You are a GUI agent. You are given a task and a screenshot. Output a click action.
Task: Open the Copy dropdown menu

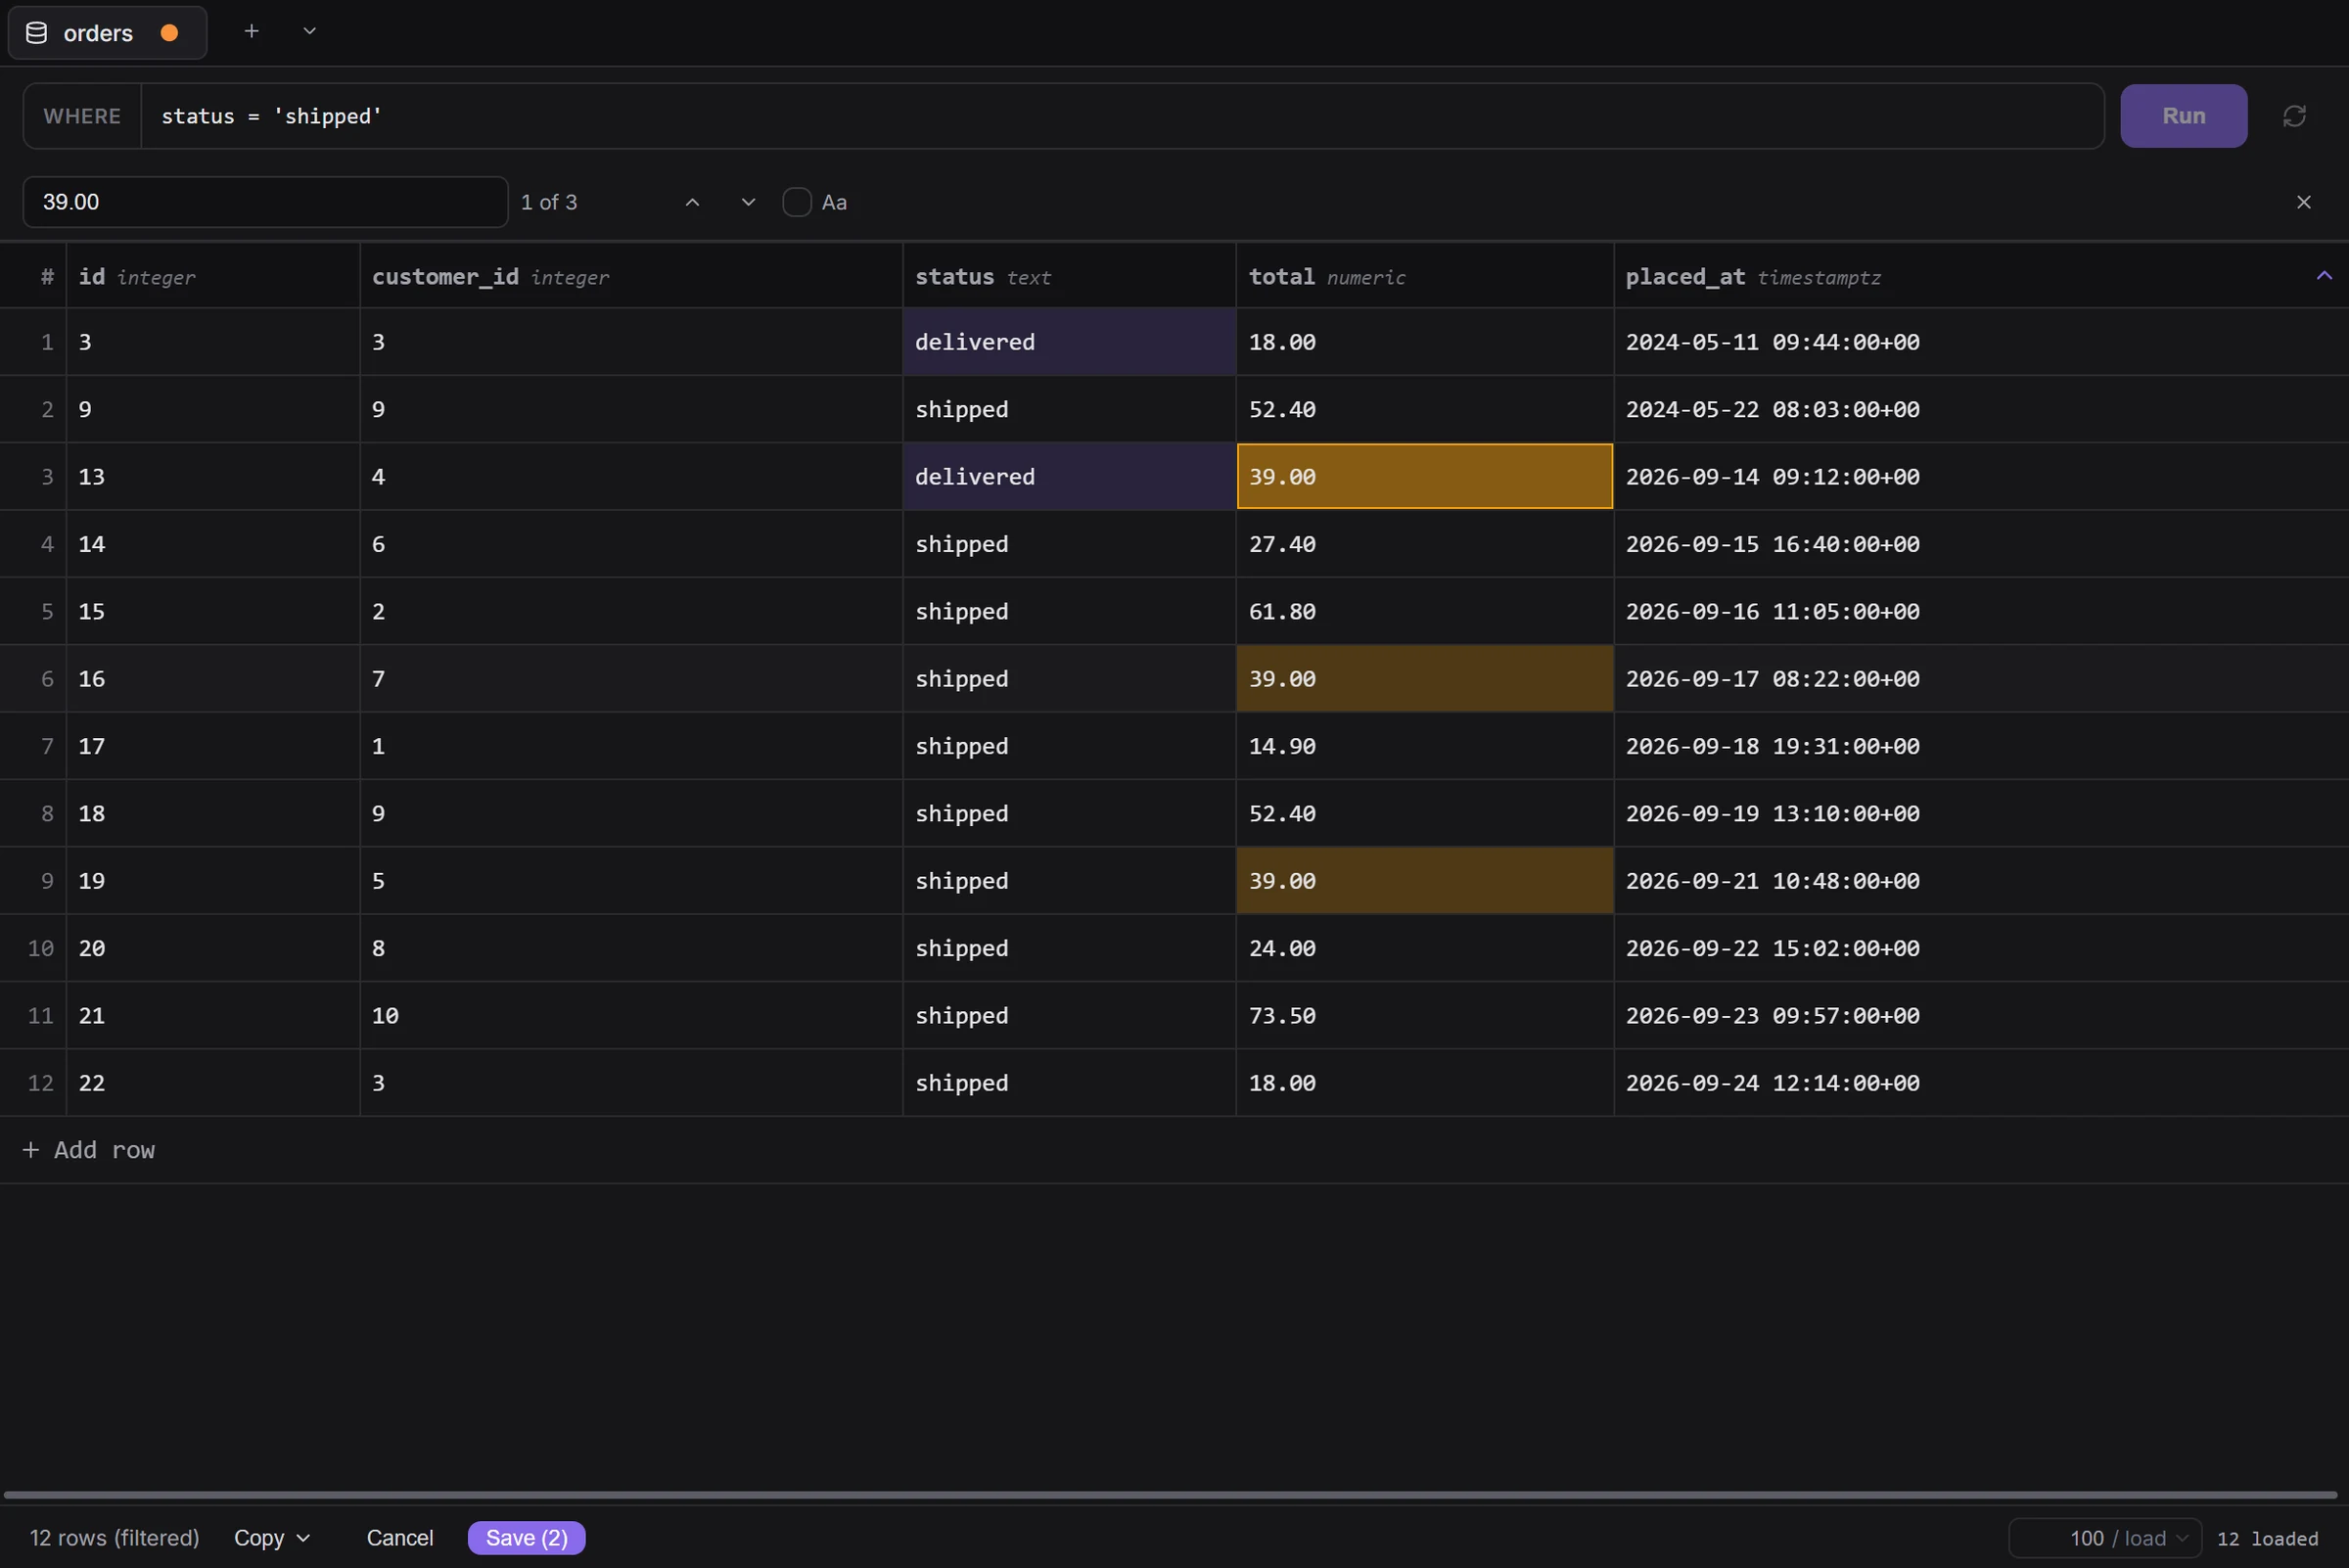point(272,1538)
